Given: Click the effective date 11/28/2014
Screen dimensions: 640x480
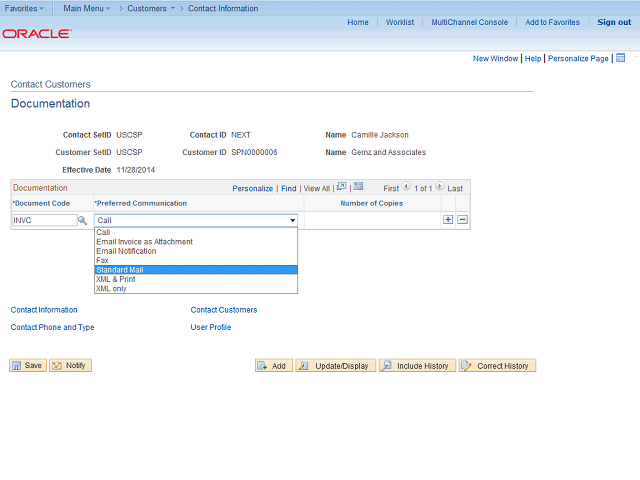Looking at the screenshot, I should pyautogui.click(x=136, y=170).
